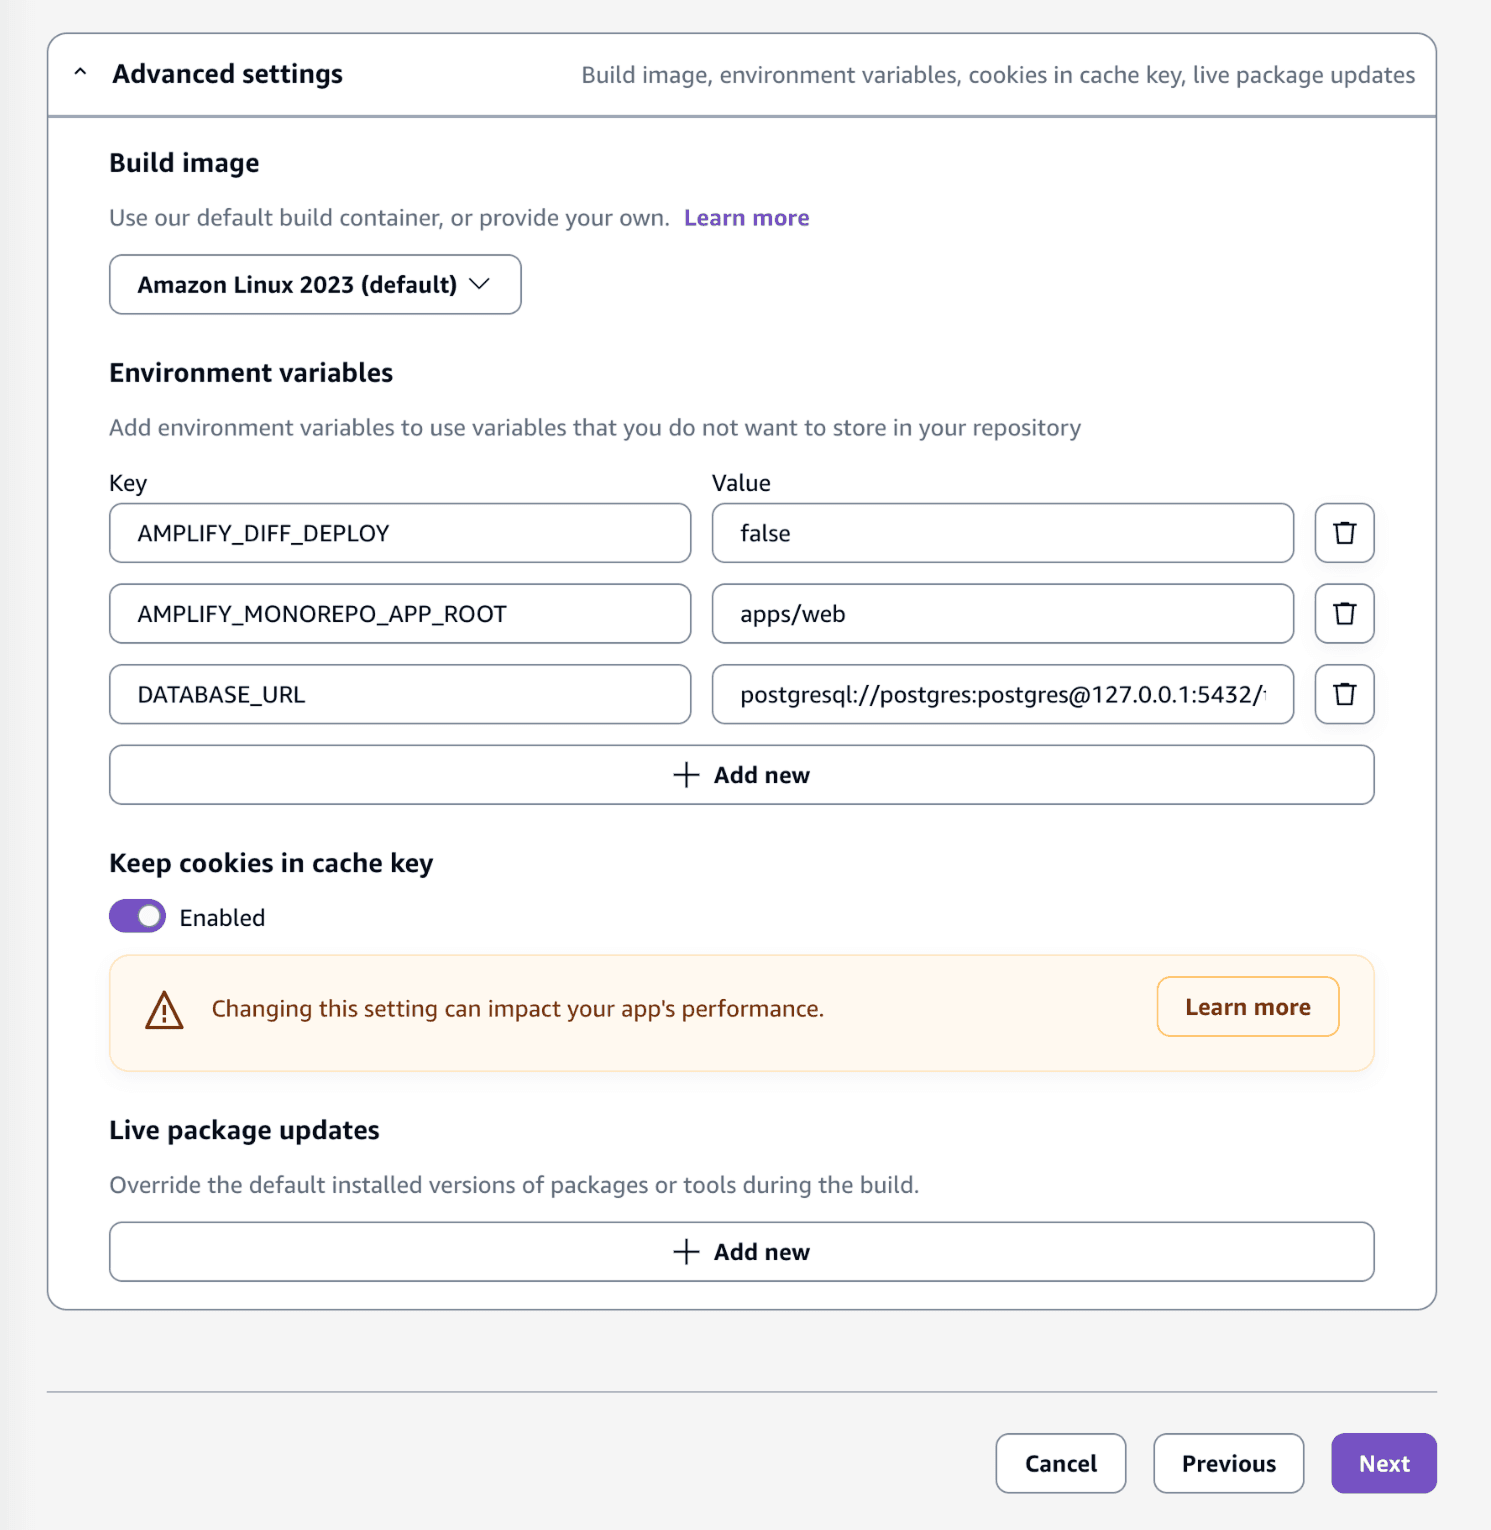
Task: Collapse the Advanced settings section
Action: [x=81, y=74]
